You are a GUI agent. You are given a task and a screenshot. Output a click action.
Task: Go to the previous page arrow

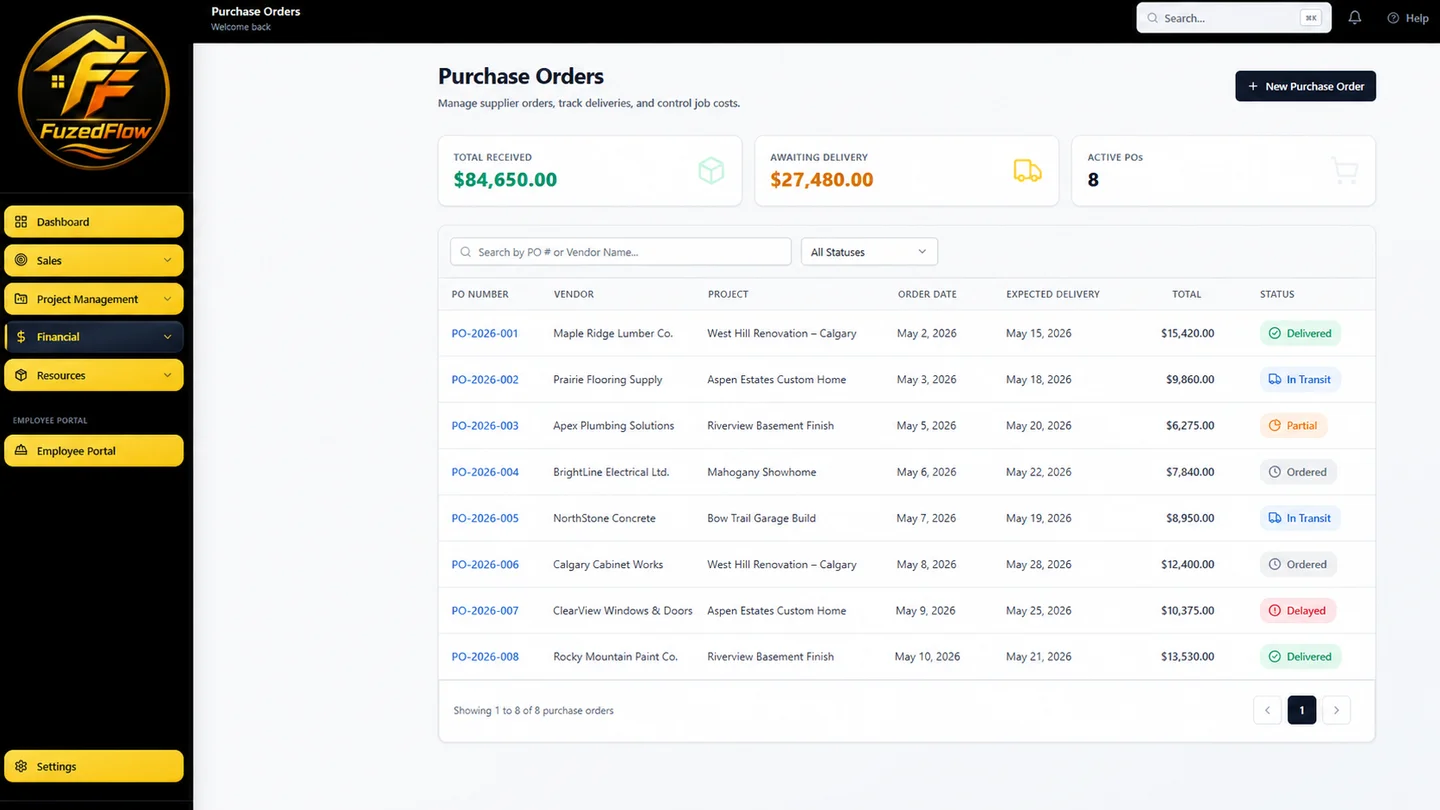pos(1267,710)
